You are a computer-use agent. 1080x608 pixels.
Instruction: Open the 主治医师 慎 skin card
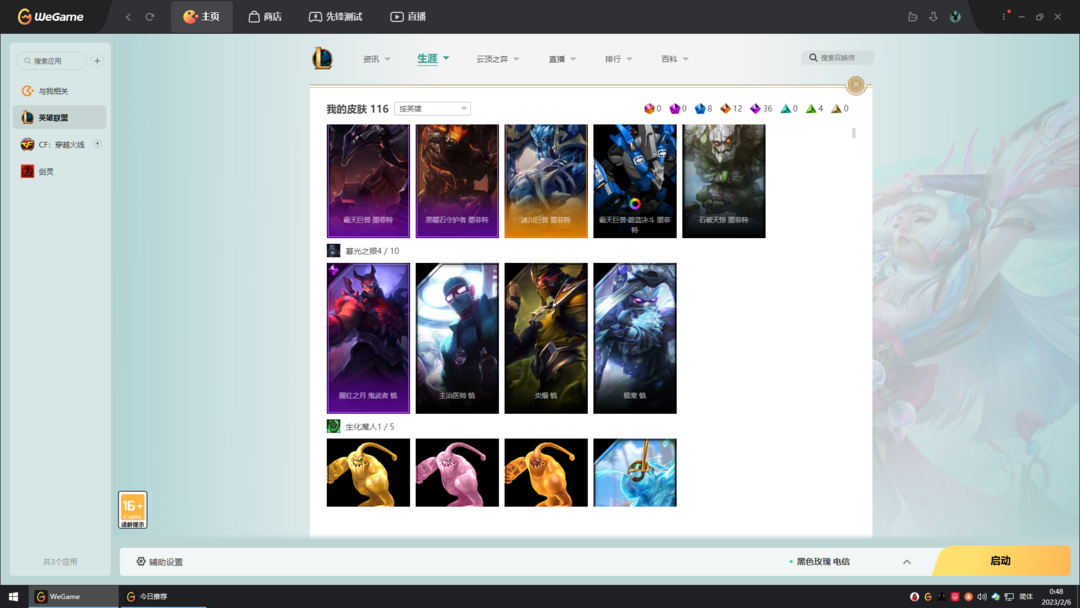pyautogui.click(x=457, y=338)
